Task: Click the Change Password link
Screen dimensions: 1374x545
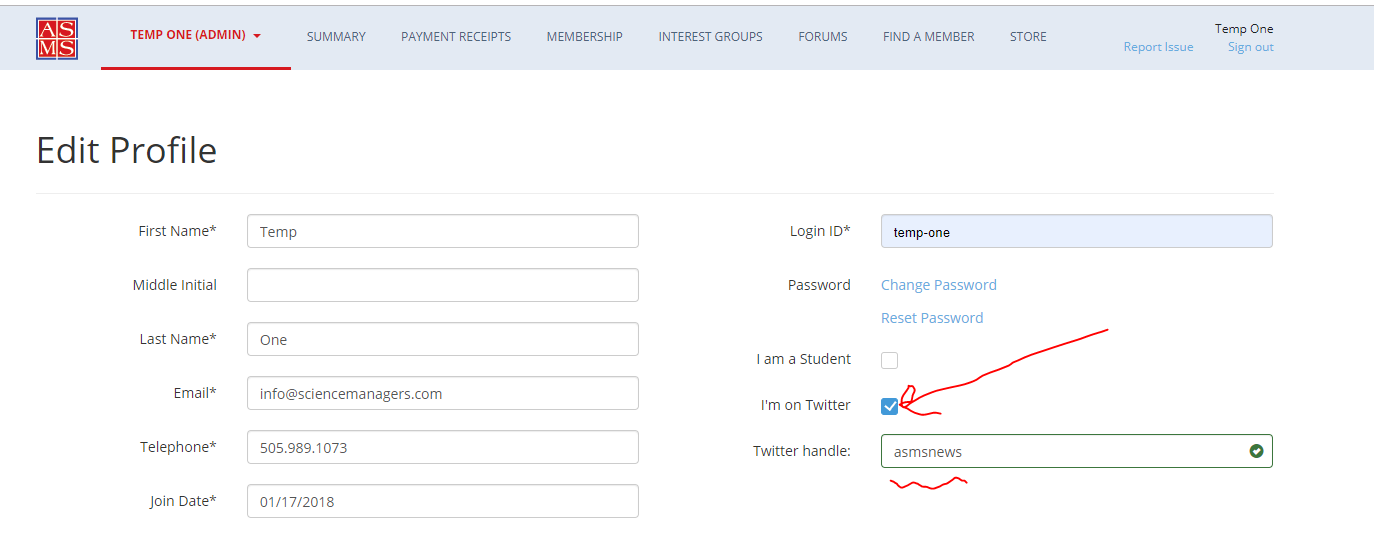Action: pos(939,285)
